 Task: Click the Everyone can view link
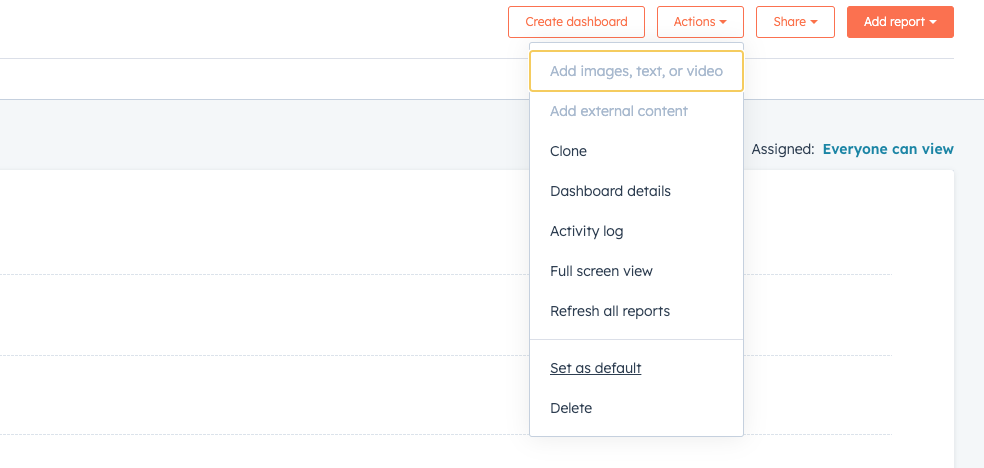[888, 149]
